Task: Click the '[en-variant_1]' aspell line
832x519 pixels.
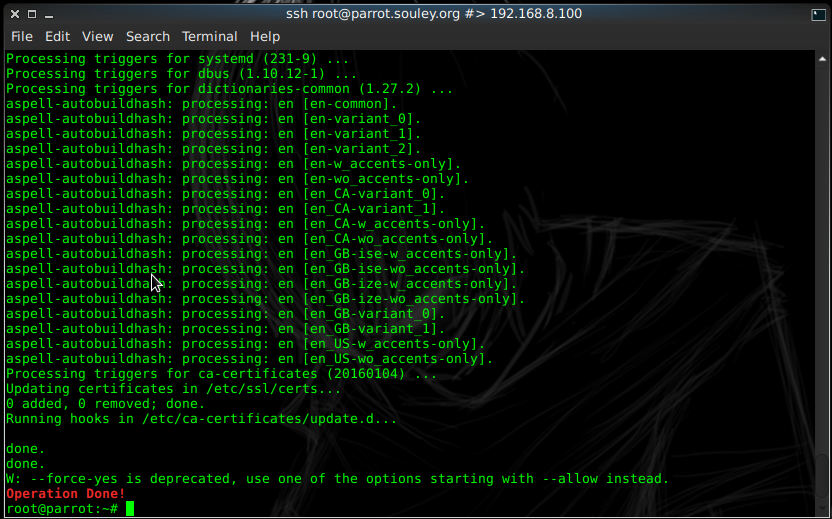Action: tap(214, 134)
